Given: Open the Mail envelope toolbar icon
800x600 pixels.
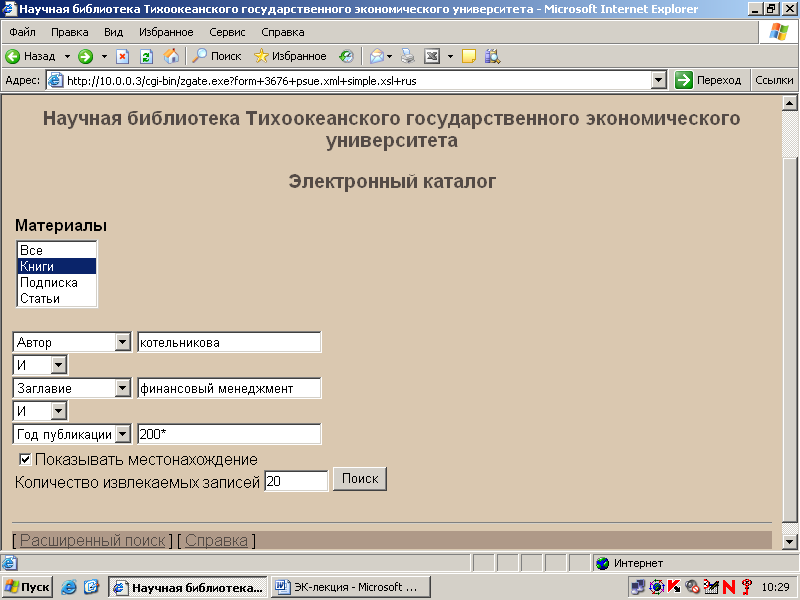Looking at the screenshot, I should coord(377,56).
